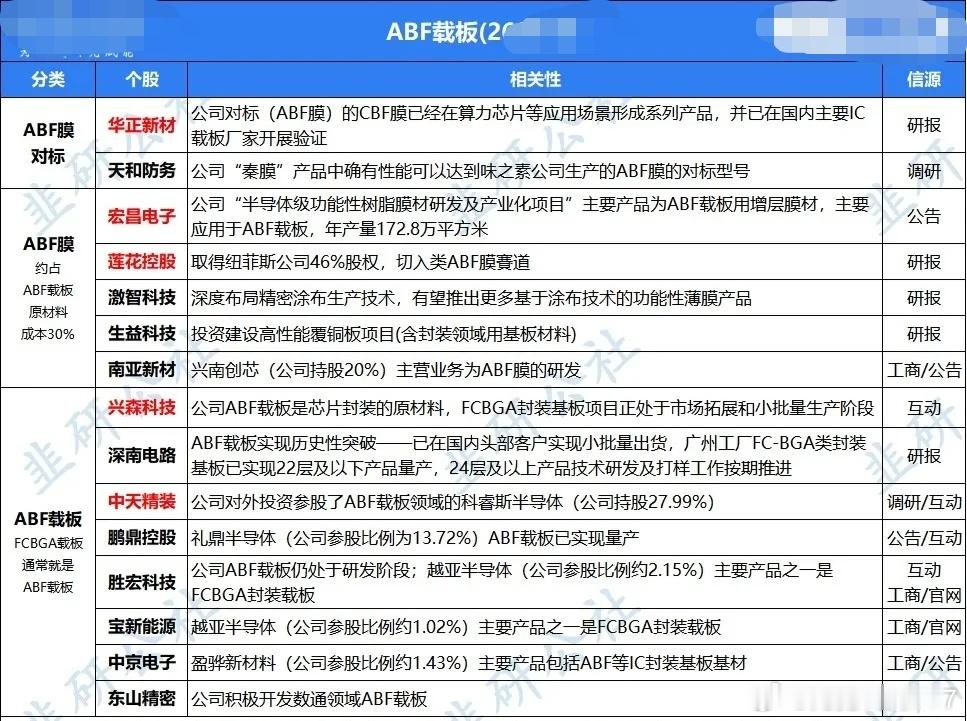Viewport: 967px width, 721px height.
Task: Click stock name 鹏鼎控股
Action: (142, 537)
